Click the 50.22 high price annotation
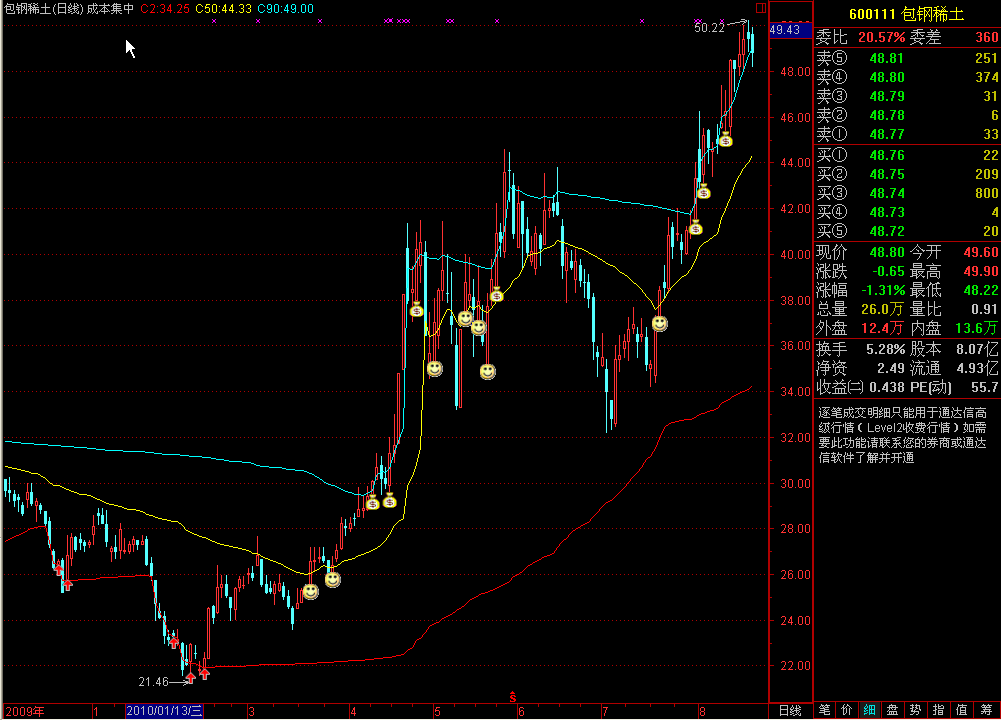Image resolution: width=1001 pixels, height=720 pixels. (x=709, y=28)
